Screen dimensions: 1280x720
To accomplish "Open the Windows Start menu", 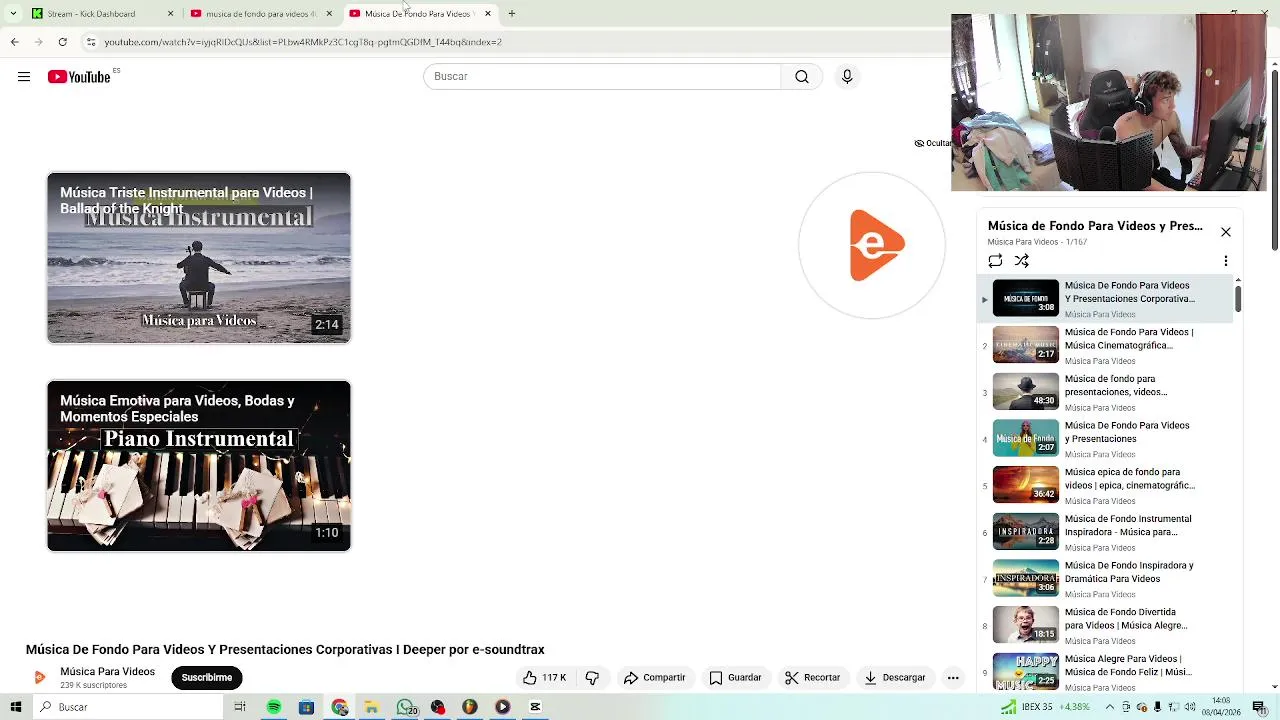I will [x=16, y=707].
